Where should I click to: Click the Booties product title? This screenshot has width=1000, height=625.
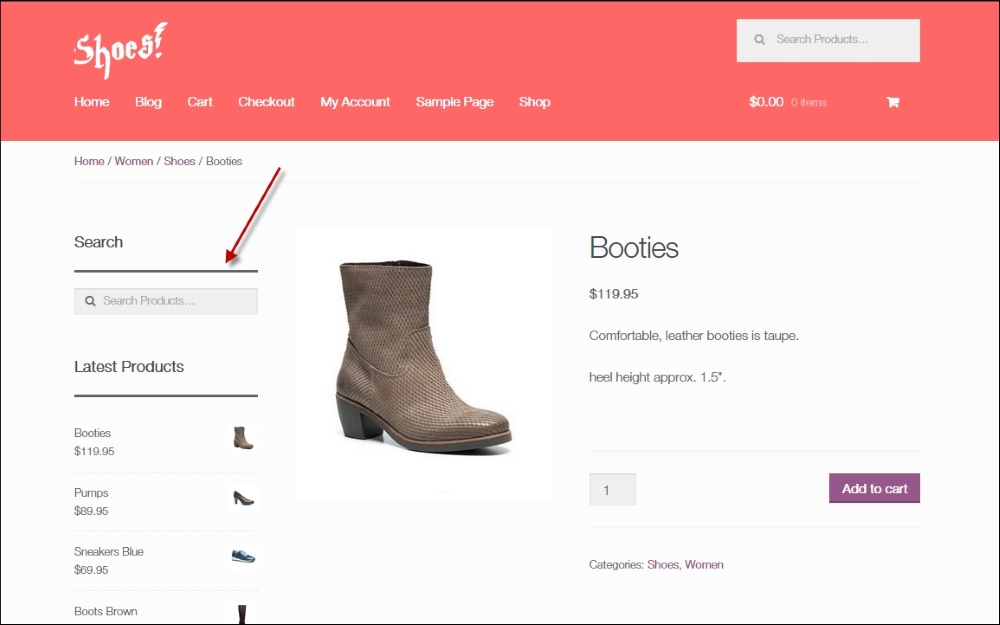pyautogui.click(x=634, y=247)
